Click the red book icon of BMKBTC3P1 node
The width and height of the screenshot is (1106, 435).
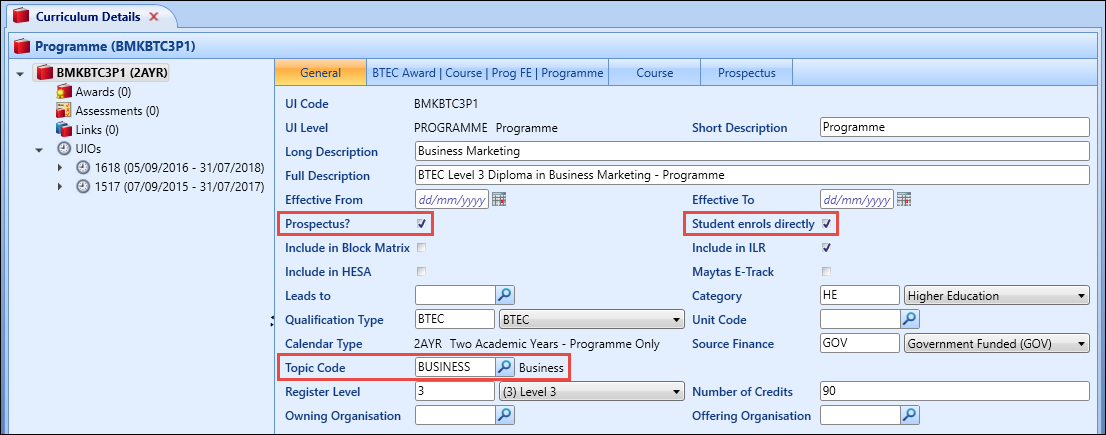pyautogui.click(x=44, y=71)
